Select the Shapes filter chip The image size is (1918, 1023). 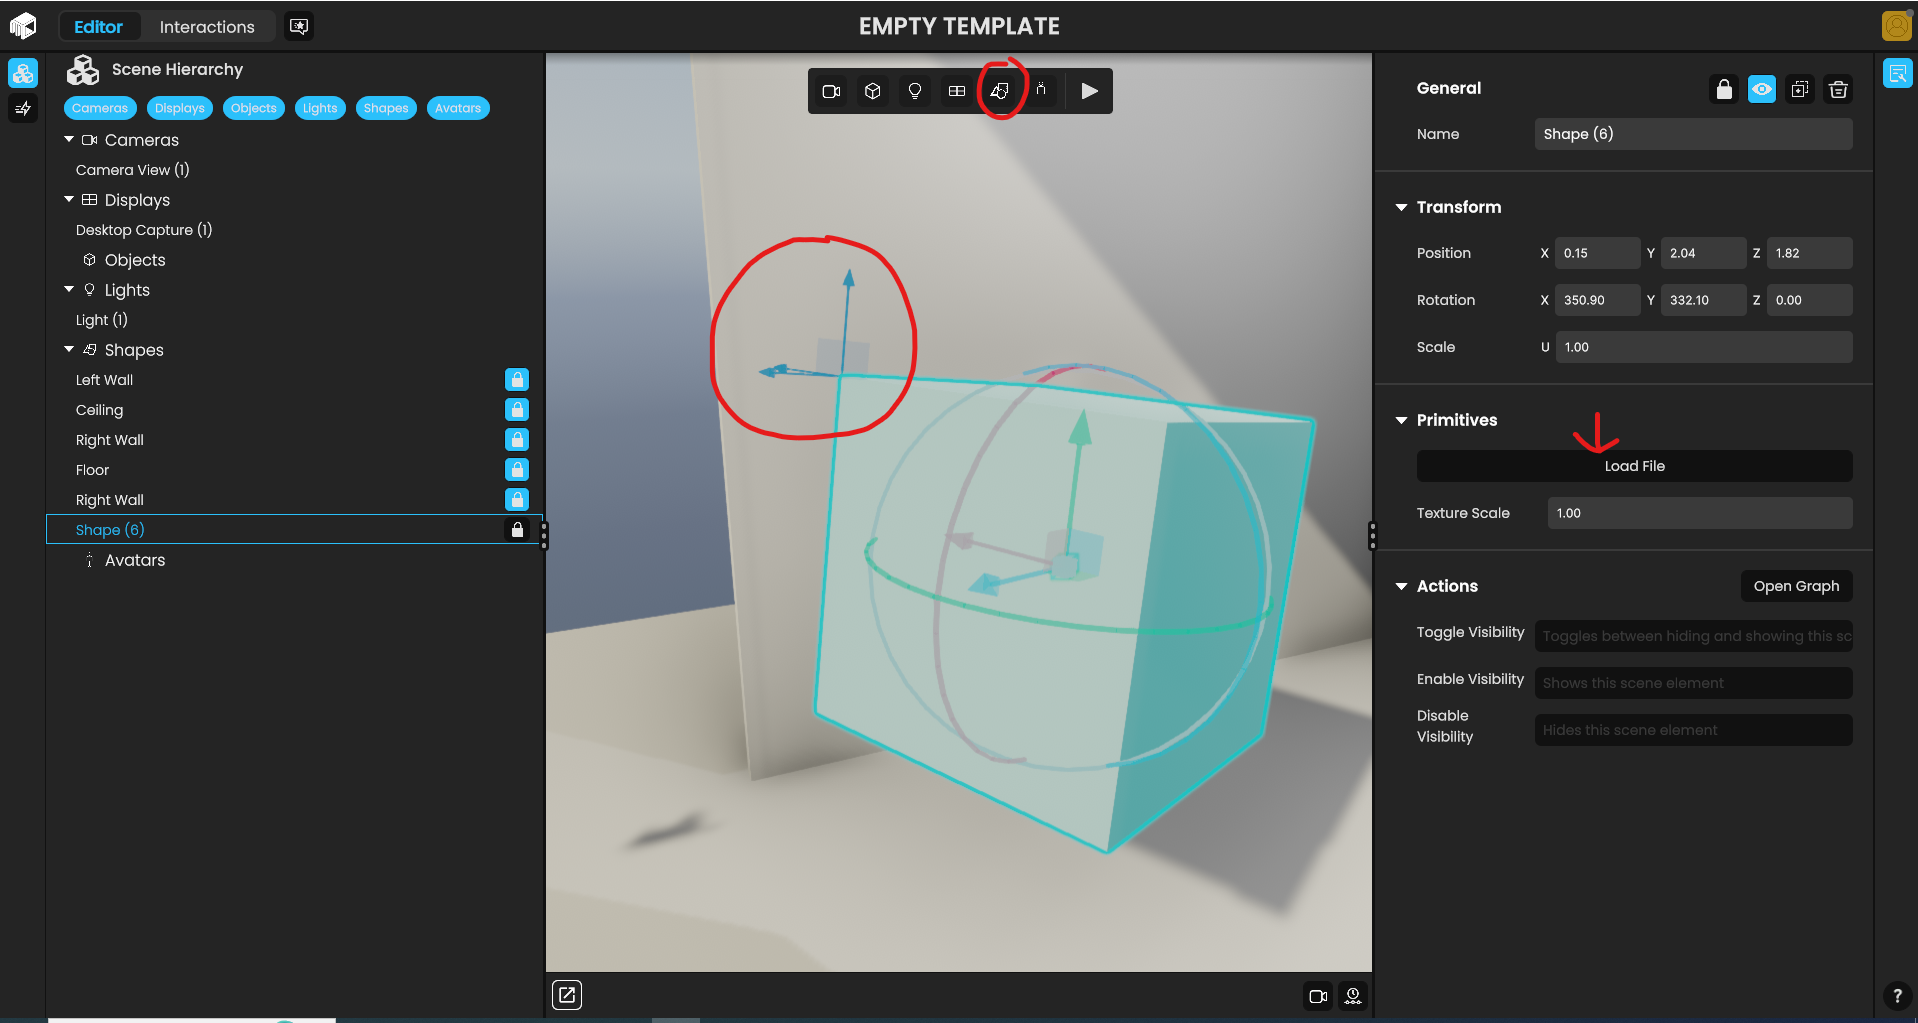385,108
